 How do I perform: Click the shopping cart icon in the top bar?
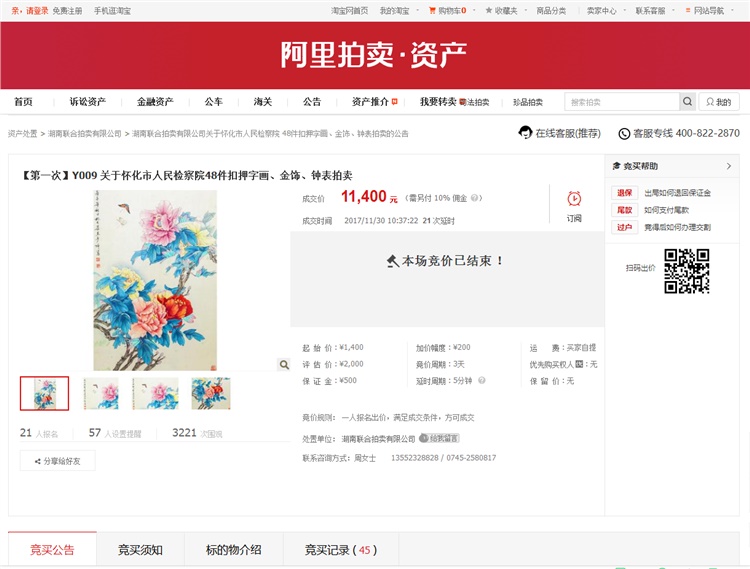(x=432, y=10)
